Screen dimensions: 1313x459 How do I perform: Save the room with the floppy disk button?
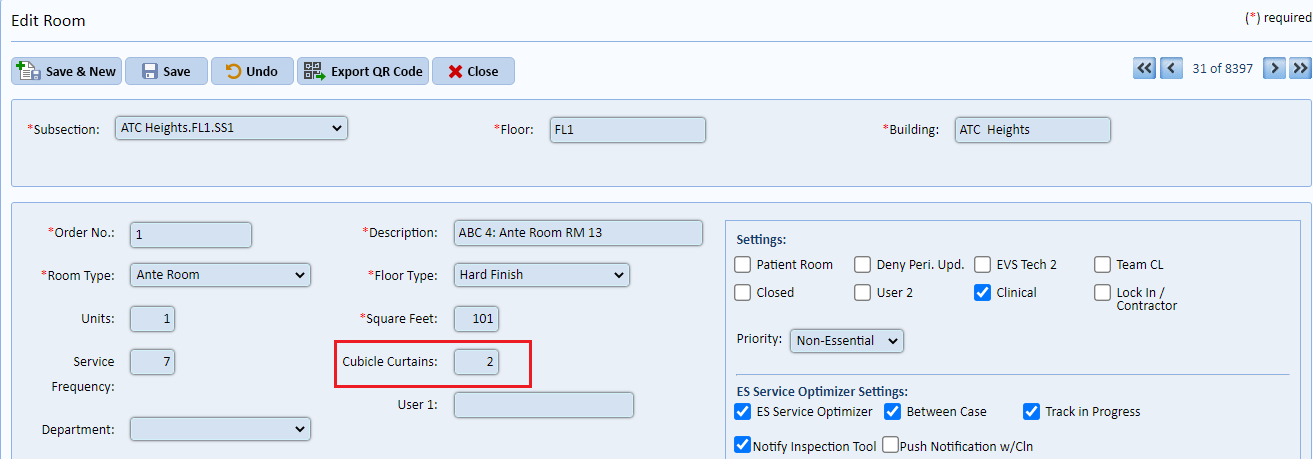166,71
